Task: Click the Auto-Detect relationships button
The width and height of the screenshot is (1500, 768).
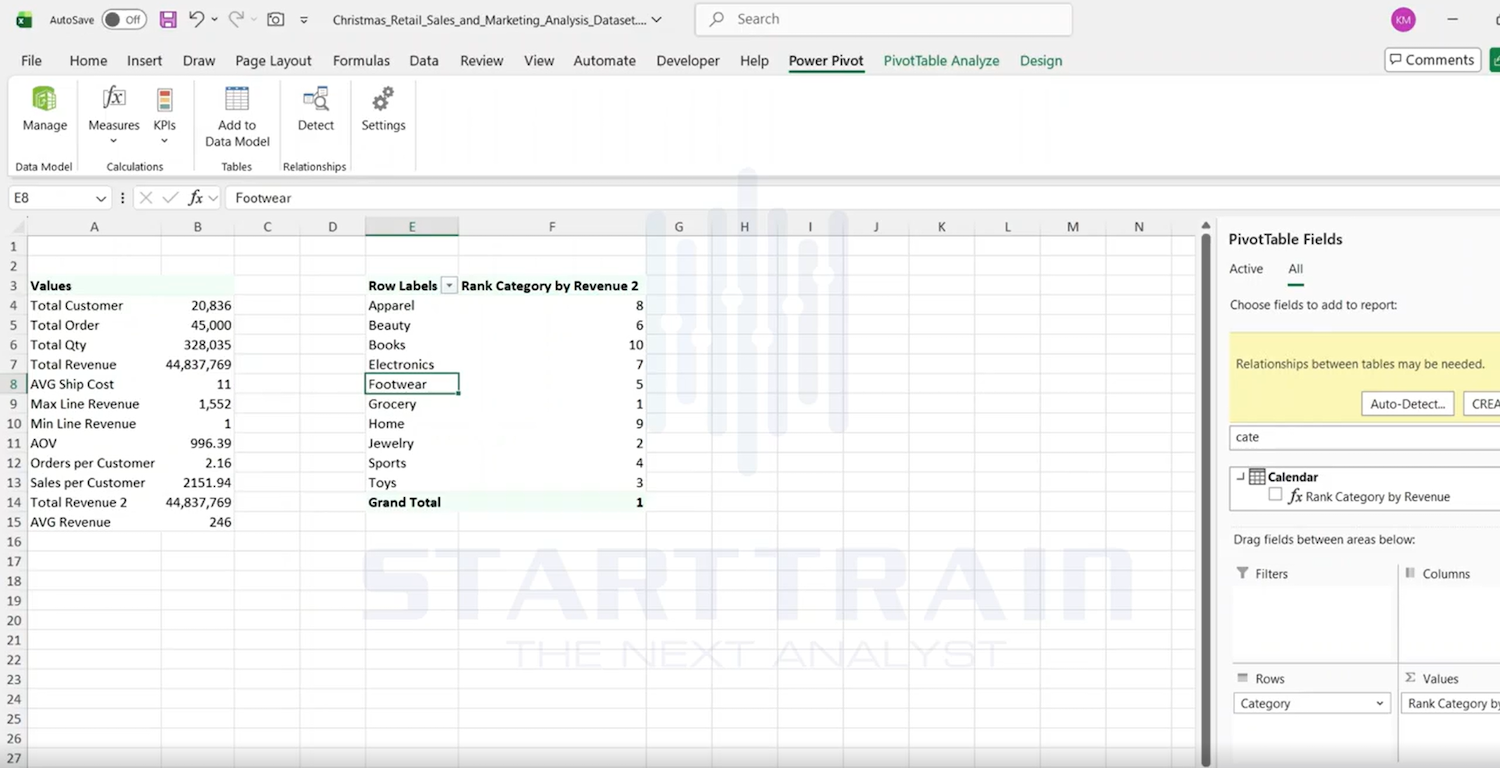Action: tap(1407, 404)
